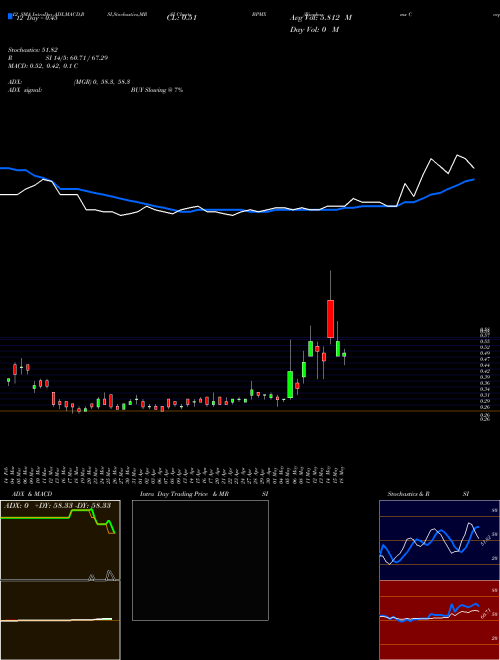Click the 'Intra Day Trading Price & MR' title
The width and height of the screenshot is (500, 660).
pyautogui.click(x=184, y=494)
